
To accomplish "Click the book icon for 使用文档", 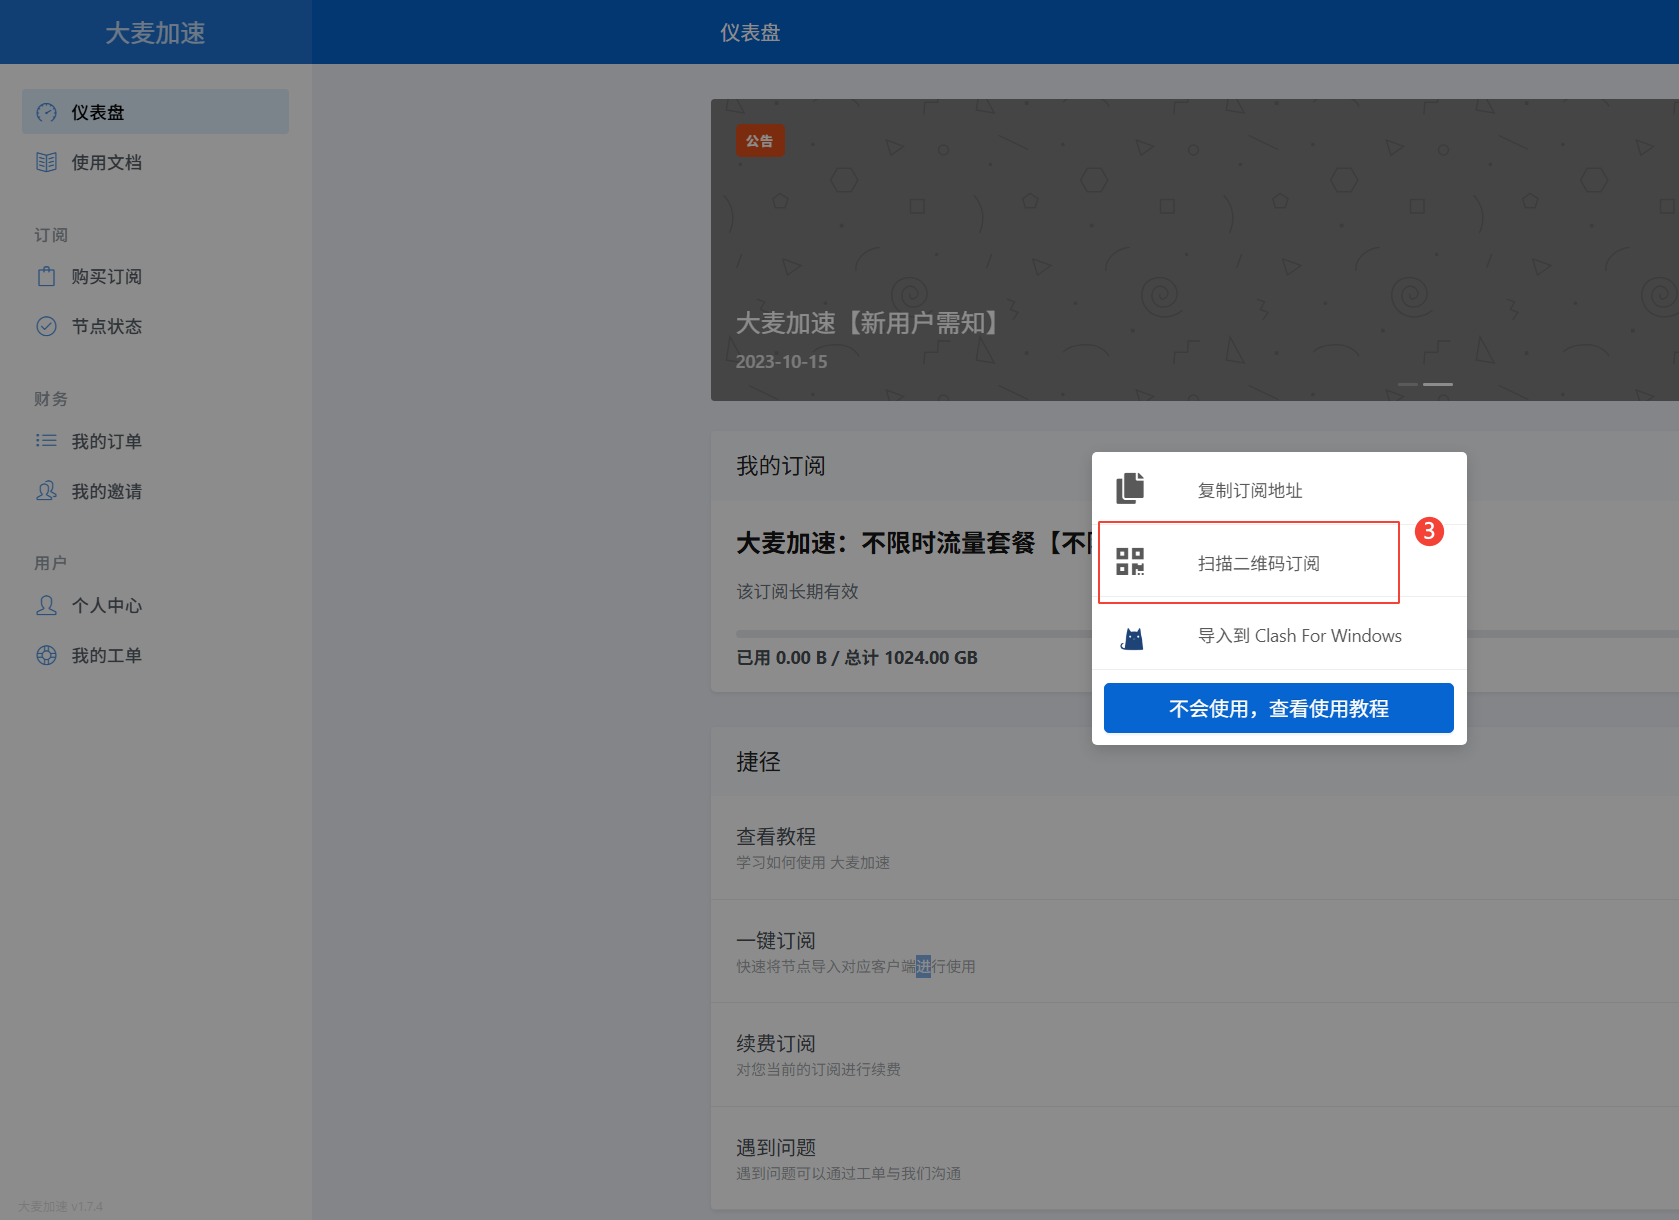I will (46, 162).
